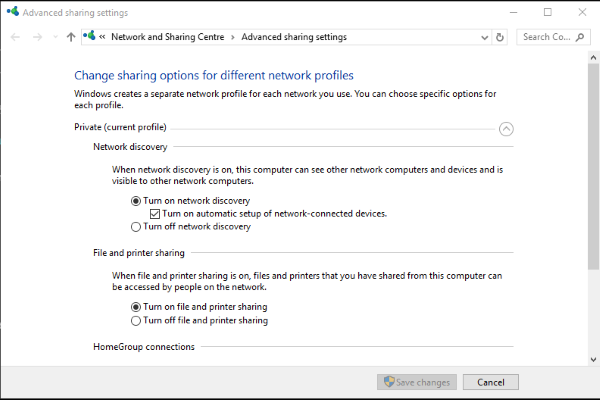
Task: Click the search magnifier icon
Action: [580, 37]
